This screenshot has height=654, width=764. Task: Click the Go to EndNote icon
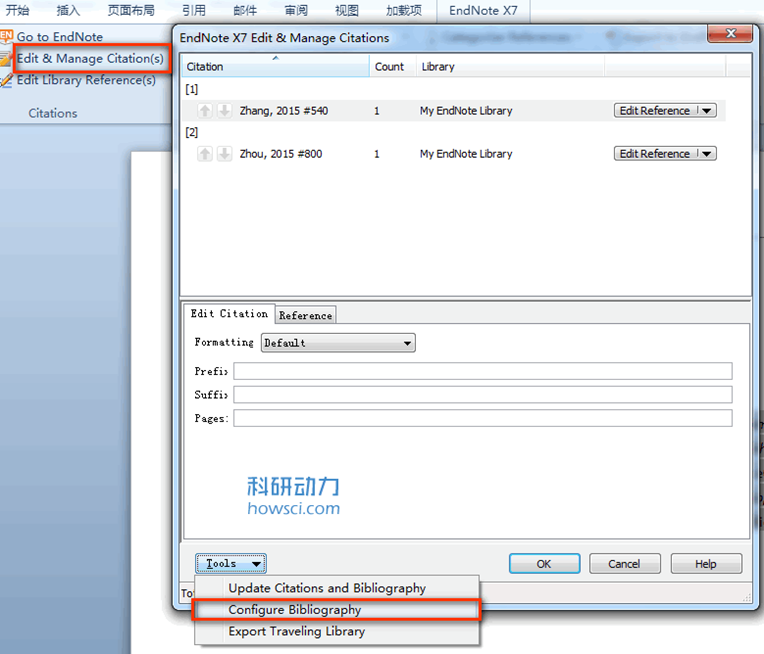6,36
